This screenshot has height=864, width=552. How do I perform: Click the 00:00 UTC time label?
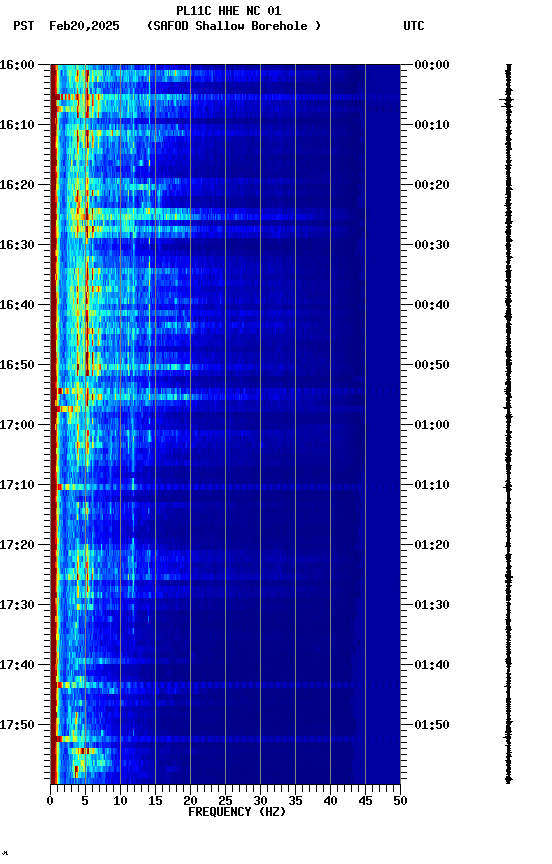[x=432, y=65]
